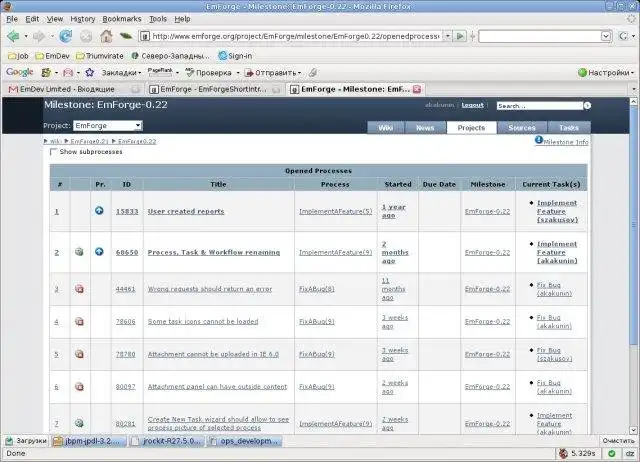
Task: Click in the URL address bar
Action: [295, 36]
